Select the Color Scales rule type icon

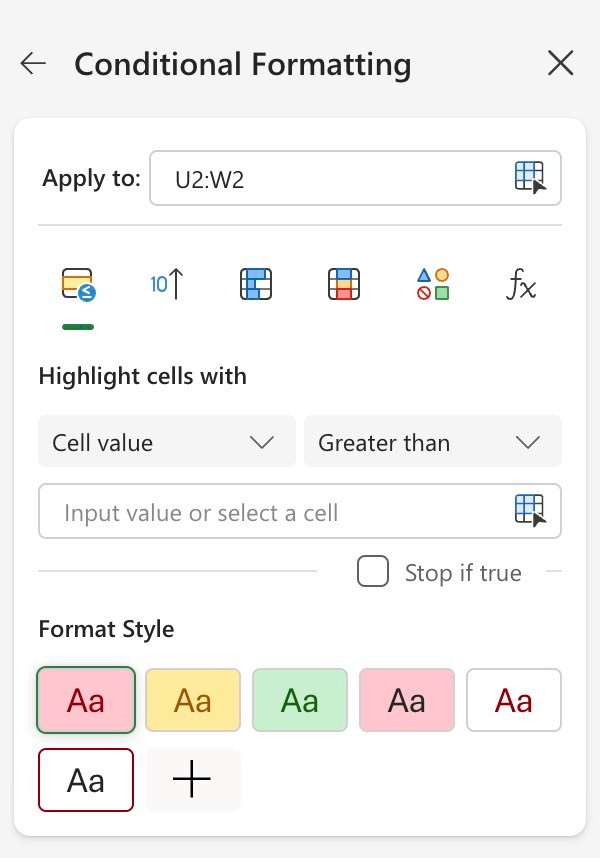[x=344, y=284]
